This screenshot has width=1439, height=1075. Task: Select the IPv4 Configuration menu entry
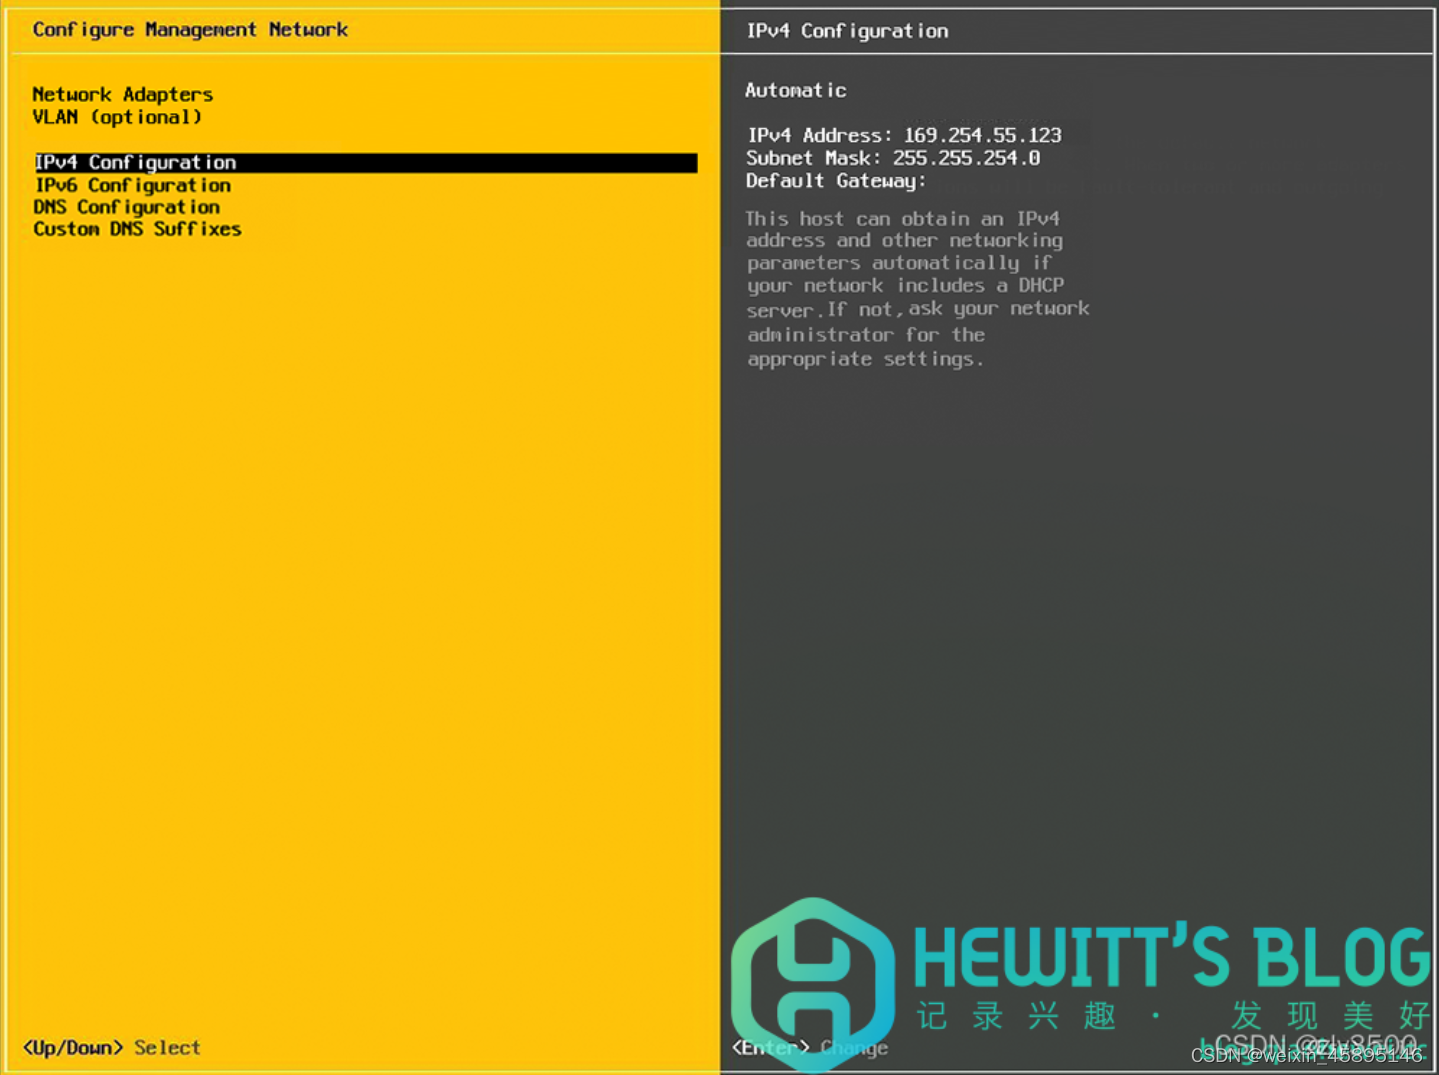(135, 162)
